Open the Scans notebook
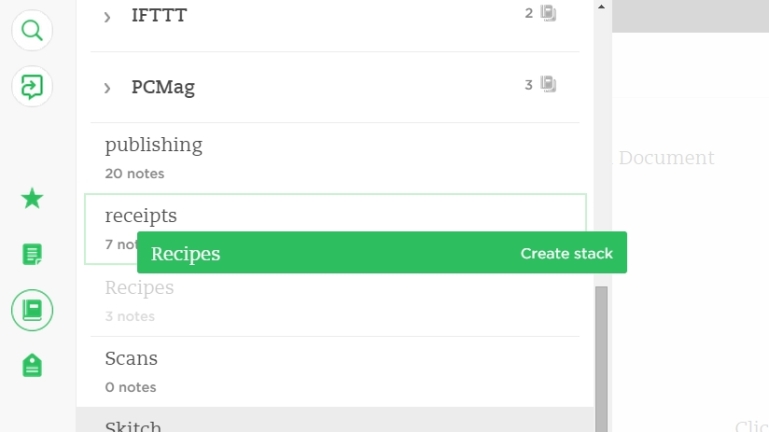The width and height of the screenshot is (769, 432). 335,372
